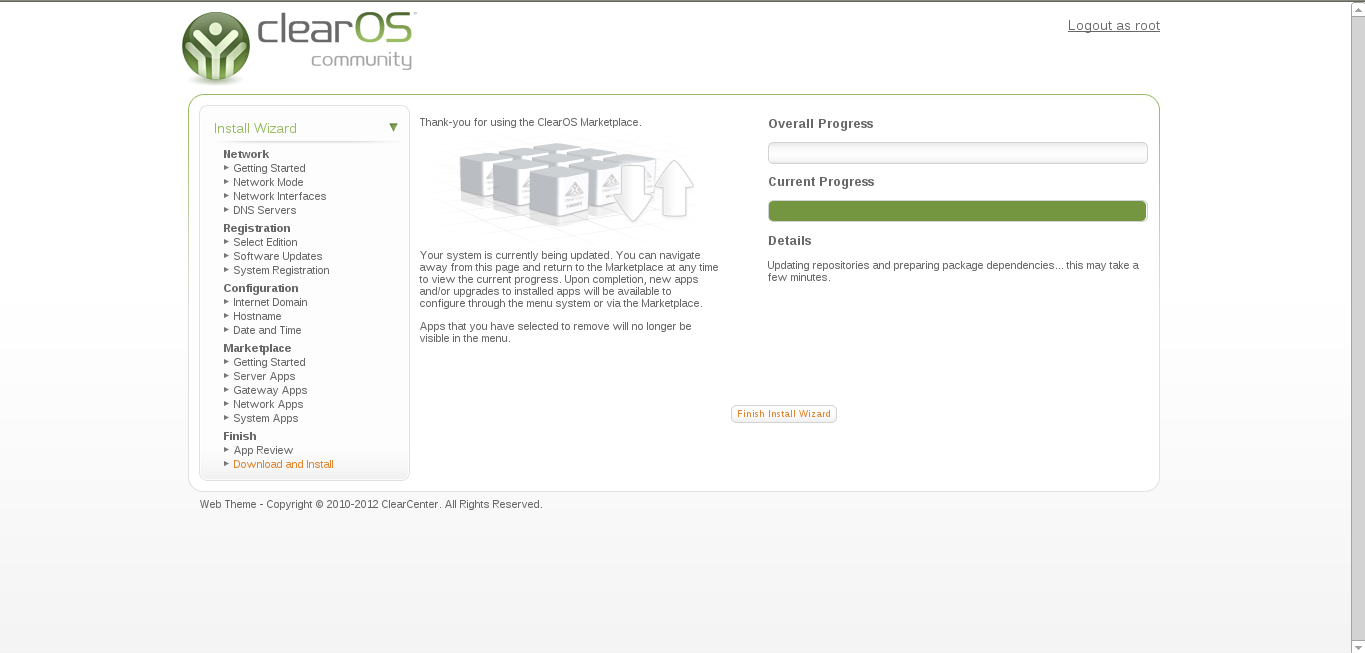Open DNS Servers step

pos(264,210)
